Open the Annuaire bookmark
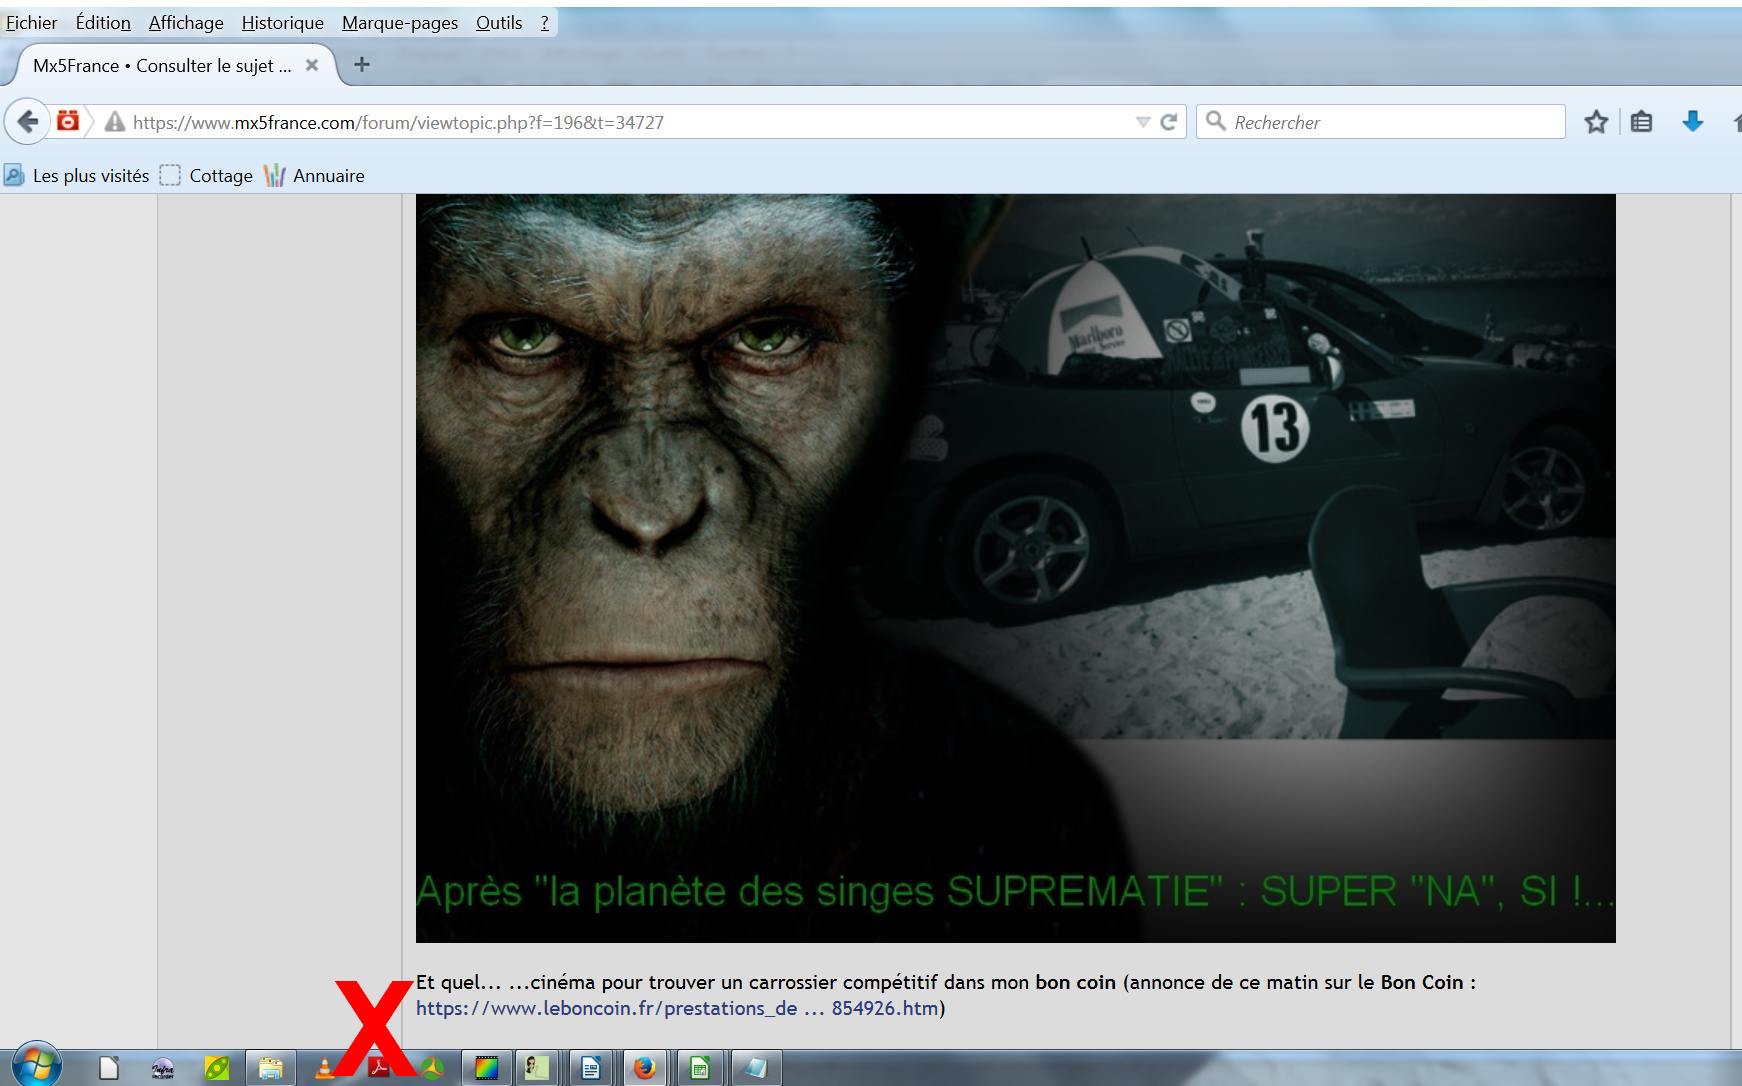This screenshot has width=1742, height=1086. [x=315, y=176]
